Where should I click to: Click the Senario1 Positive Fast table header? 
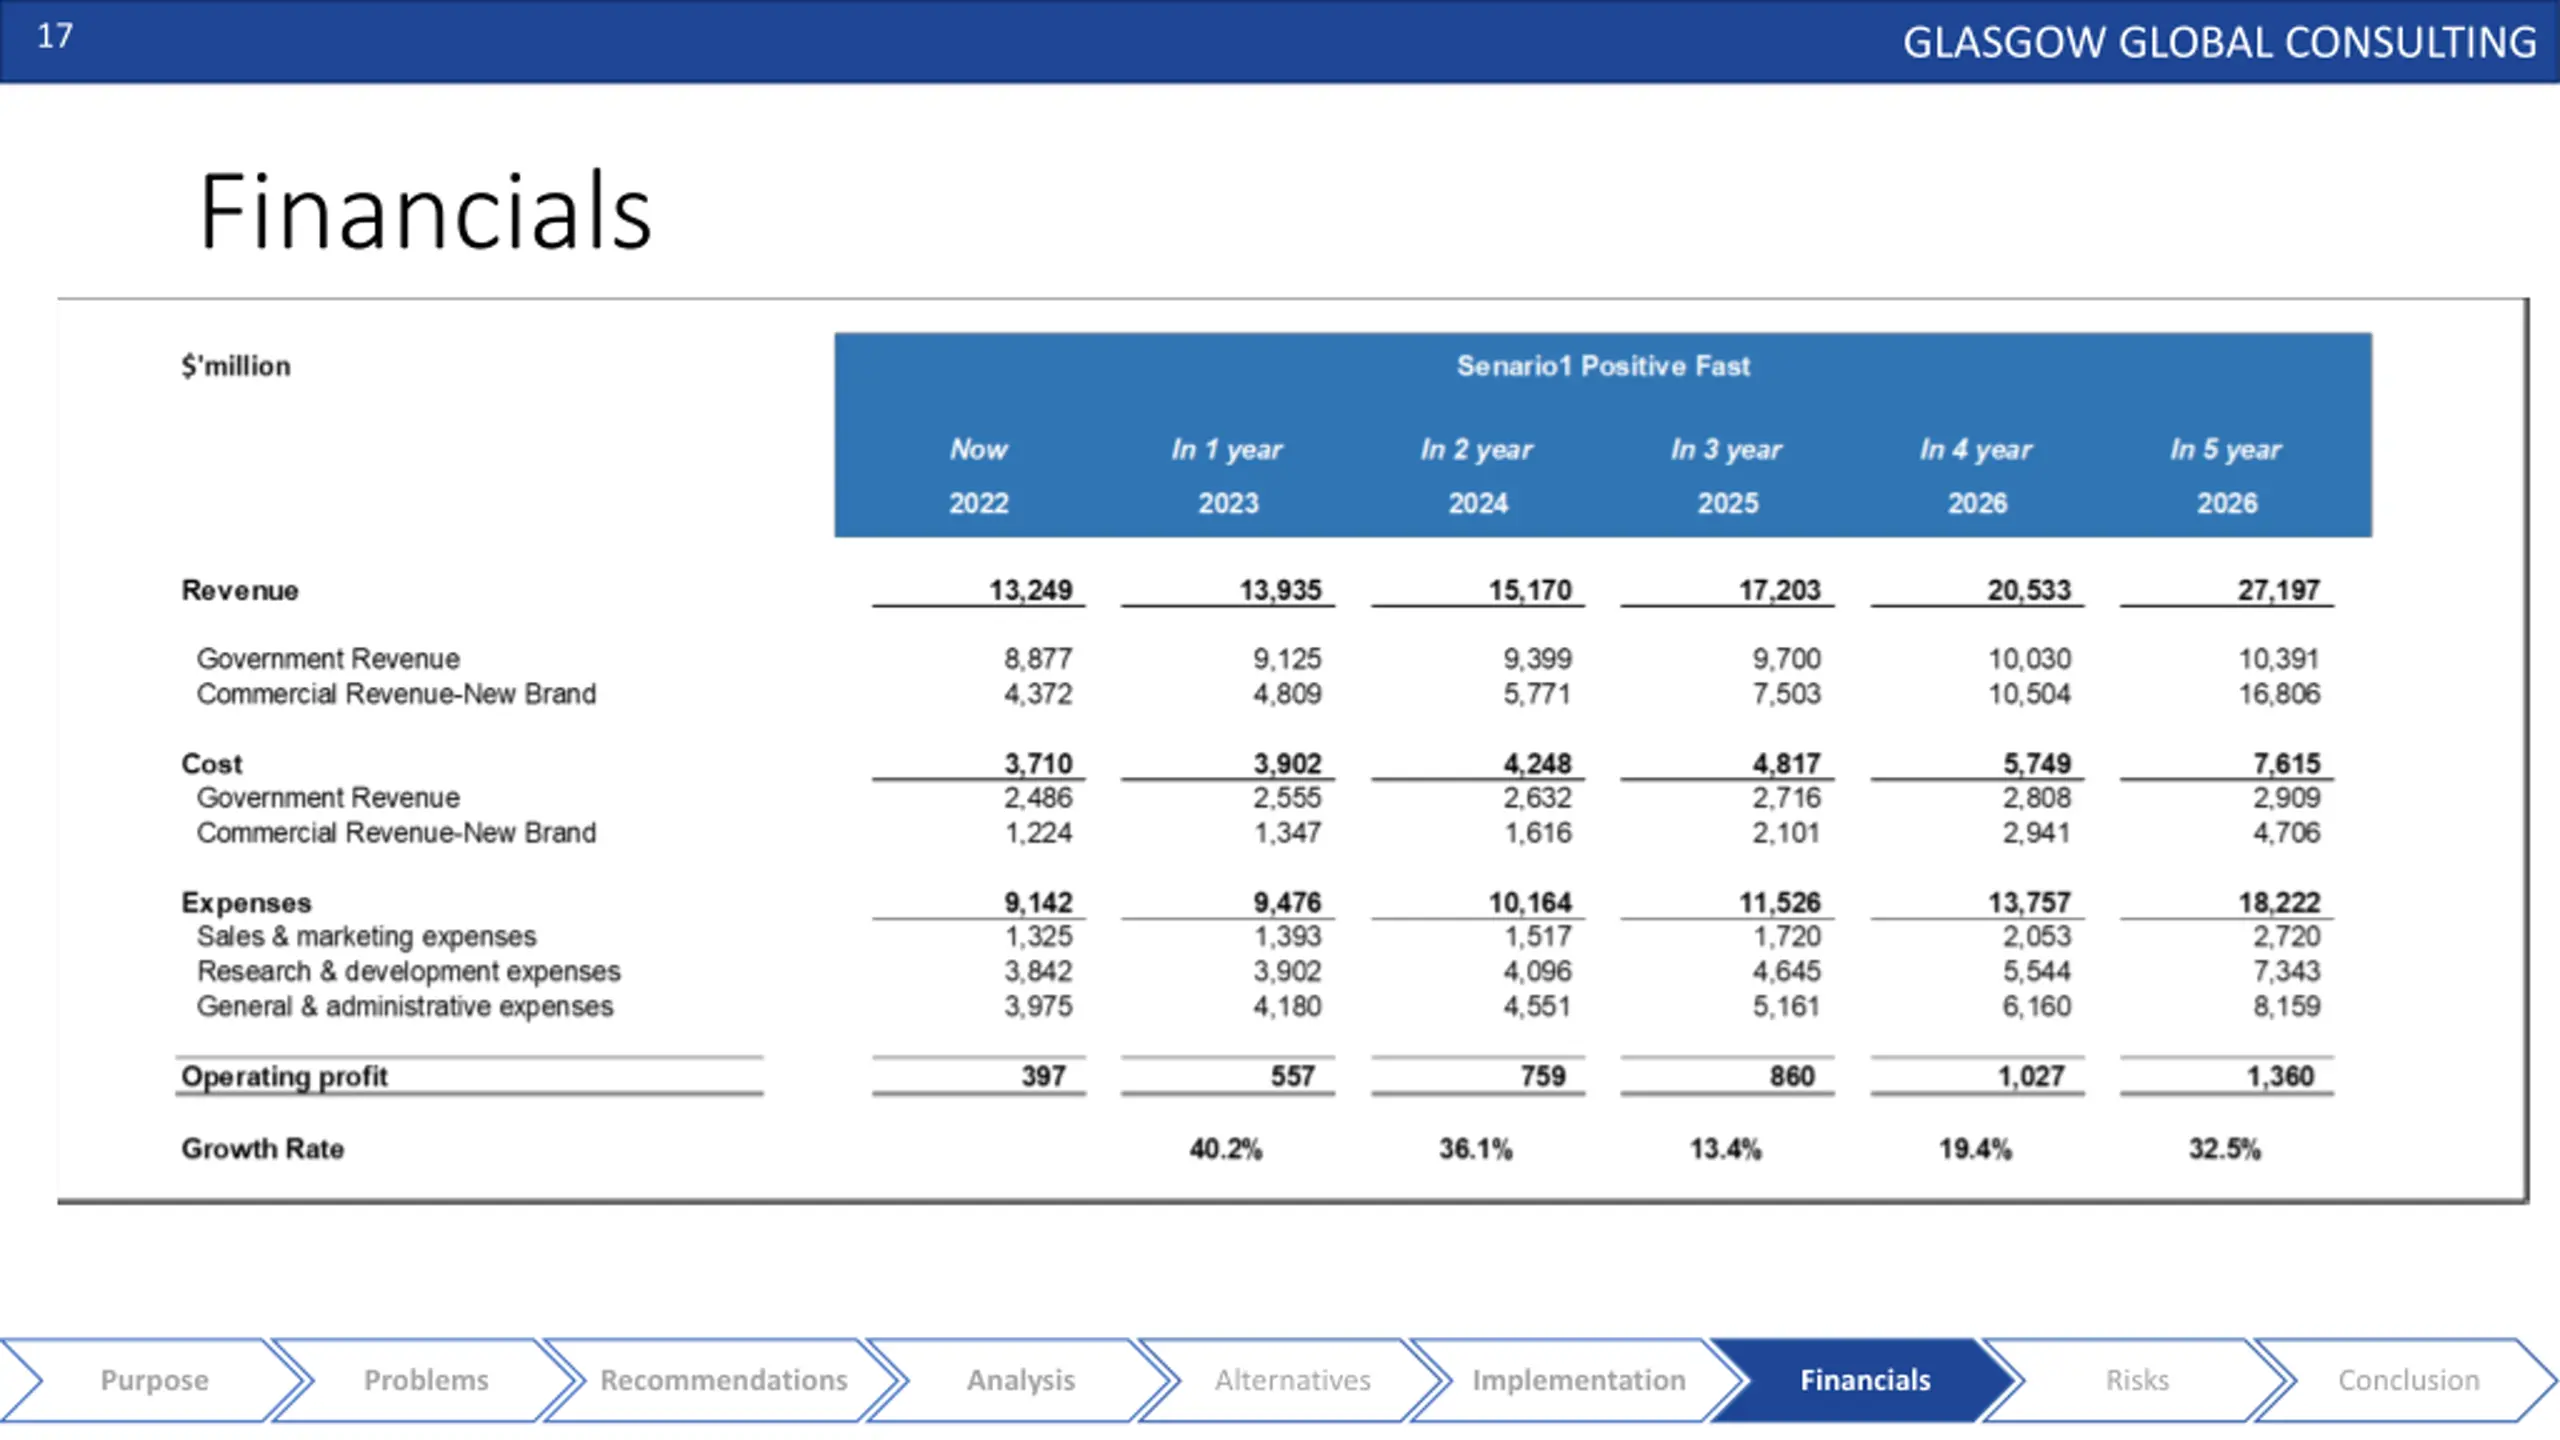[x=1603, y=366]
